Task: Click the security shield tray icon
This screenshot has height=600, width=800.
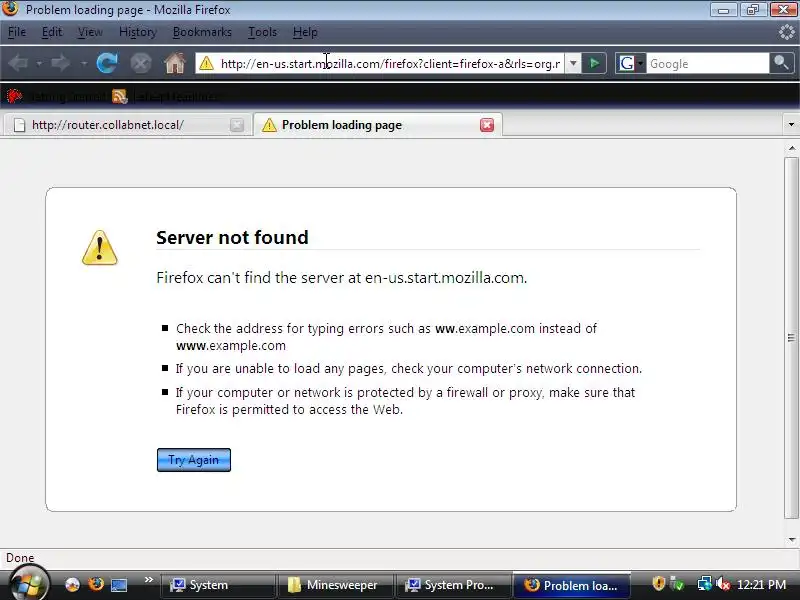Action: coord(659,584)
